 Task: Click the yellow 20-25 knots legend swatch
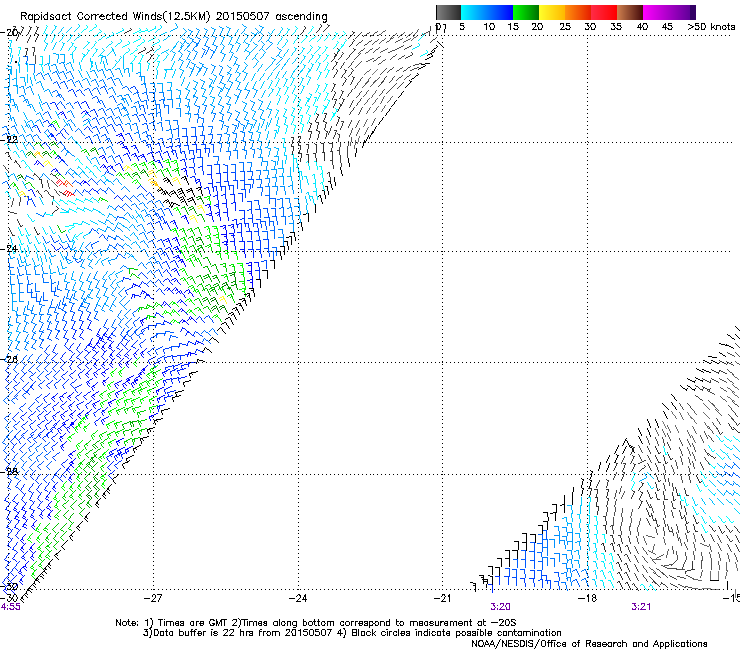[552, 12]
